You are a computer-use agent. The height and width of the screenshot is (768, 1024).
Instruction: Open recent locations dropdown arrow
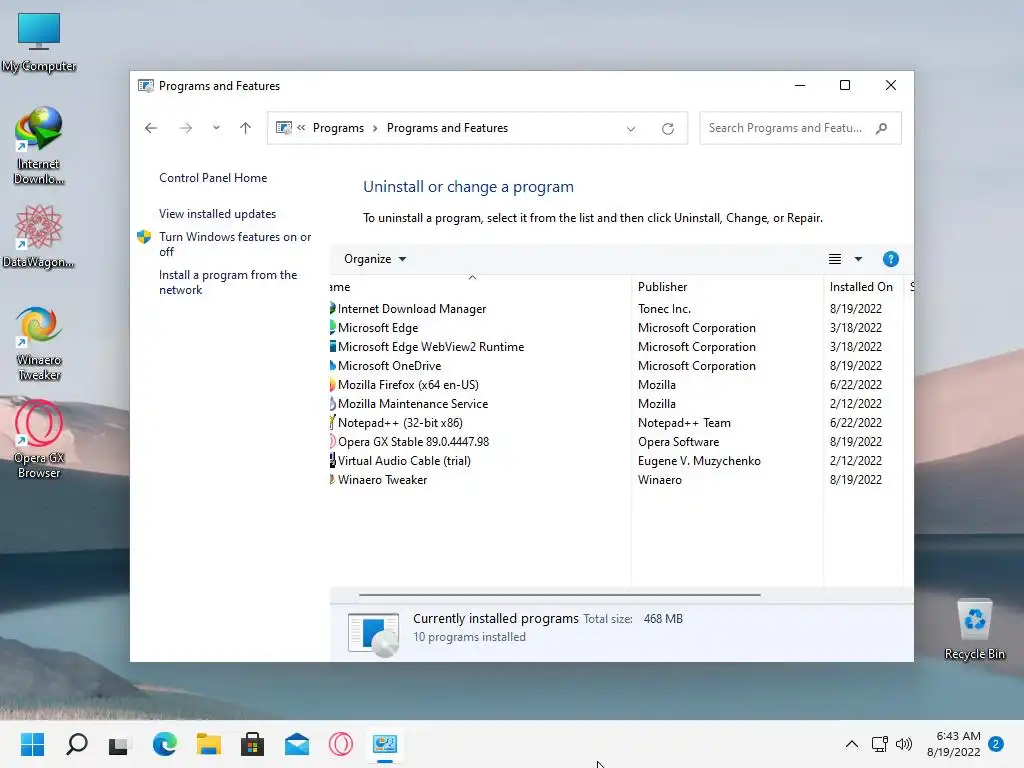pyautogui.click(x=216, y=128)
